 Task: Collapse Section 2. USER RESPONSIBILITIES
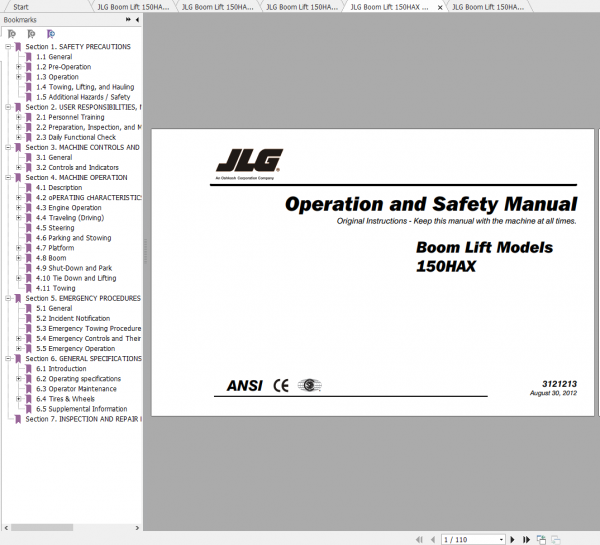(x=8, y=107)
